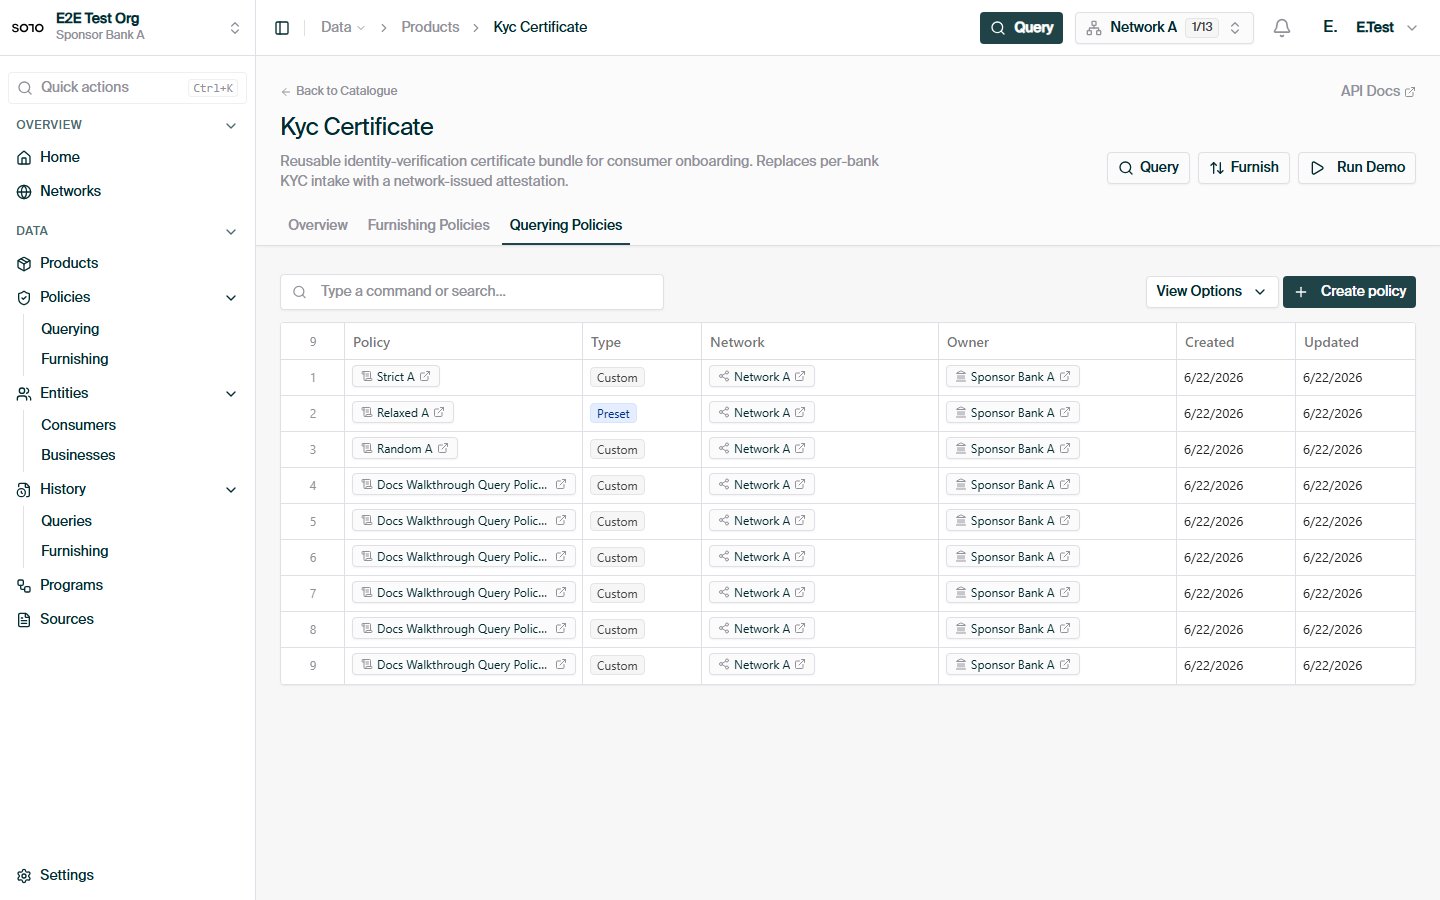This screenshot has height=900, width=1440.
Task: Click API Docs external link icon
Action: [1410, 92]
